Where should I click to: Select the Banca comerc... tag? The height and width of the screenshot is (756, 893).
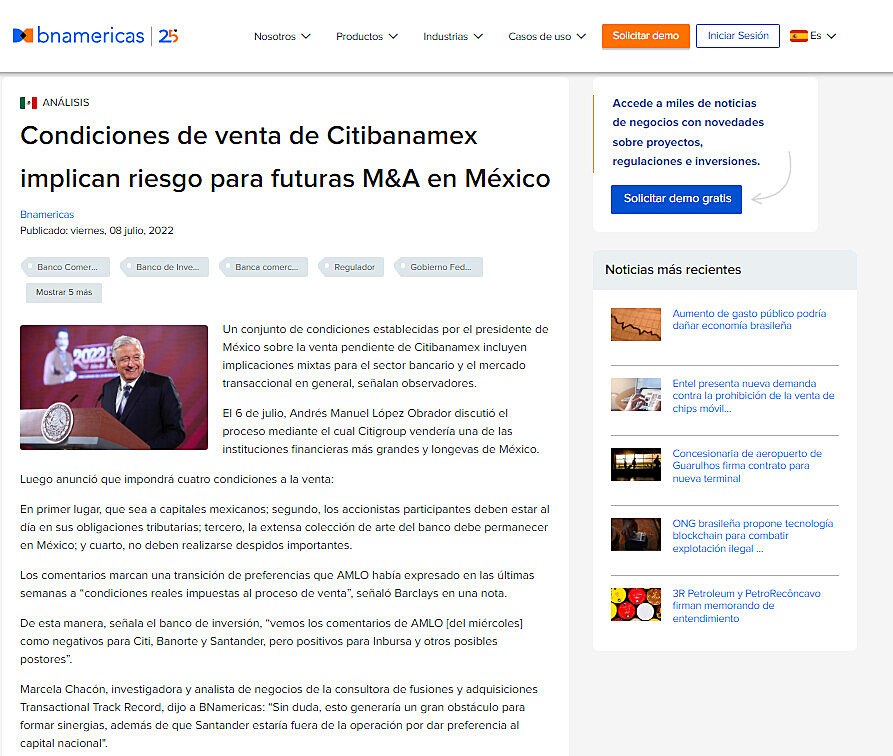(264, 267)
